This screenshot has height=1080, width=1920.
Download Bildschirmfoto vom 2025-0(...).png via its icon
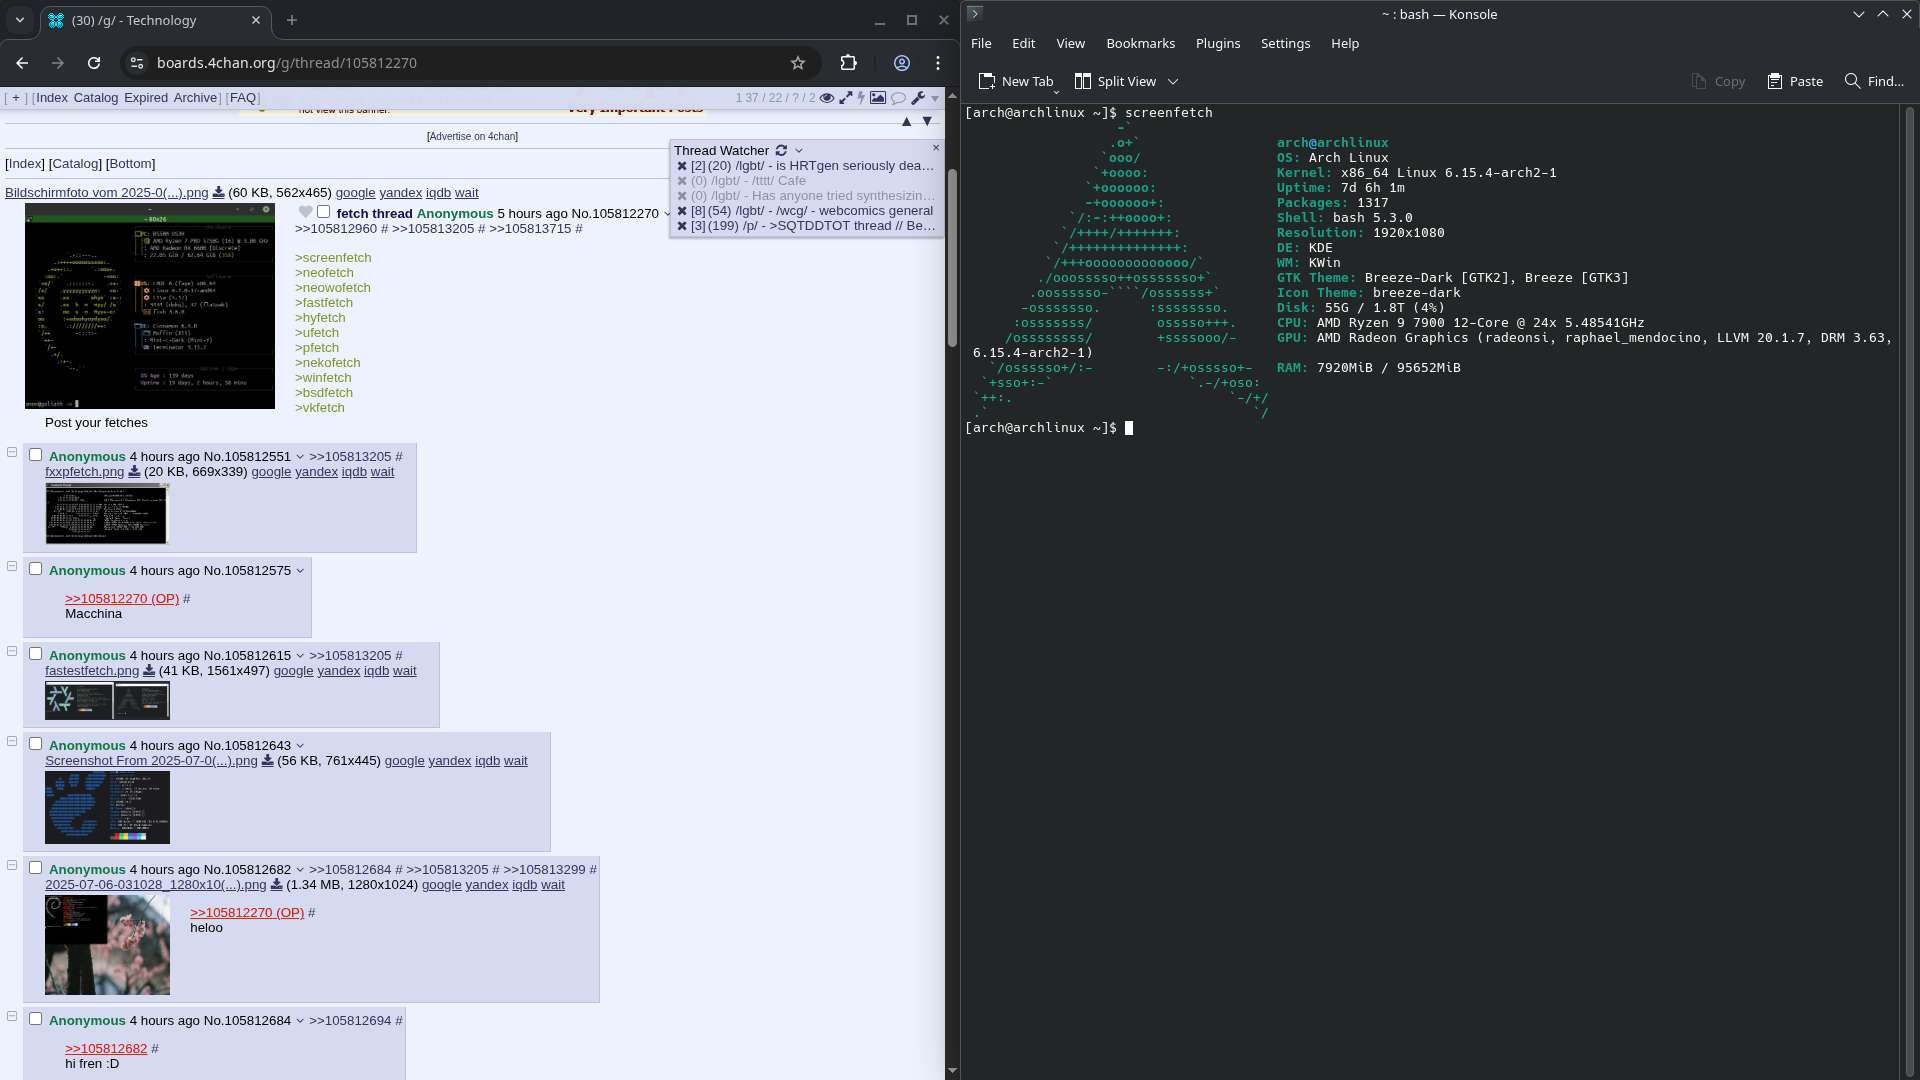[218, 193]
